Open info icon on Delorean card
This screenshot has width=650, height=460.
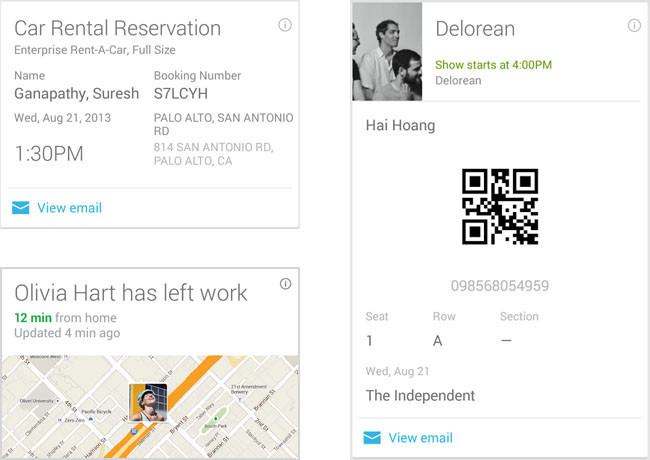(634, 26)
